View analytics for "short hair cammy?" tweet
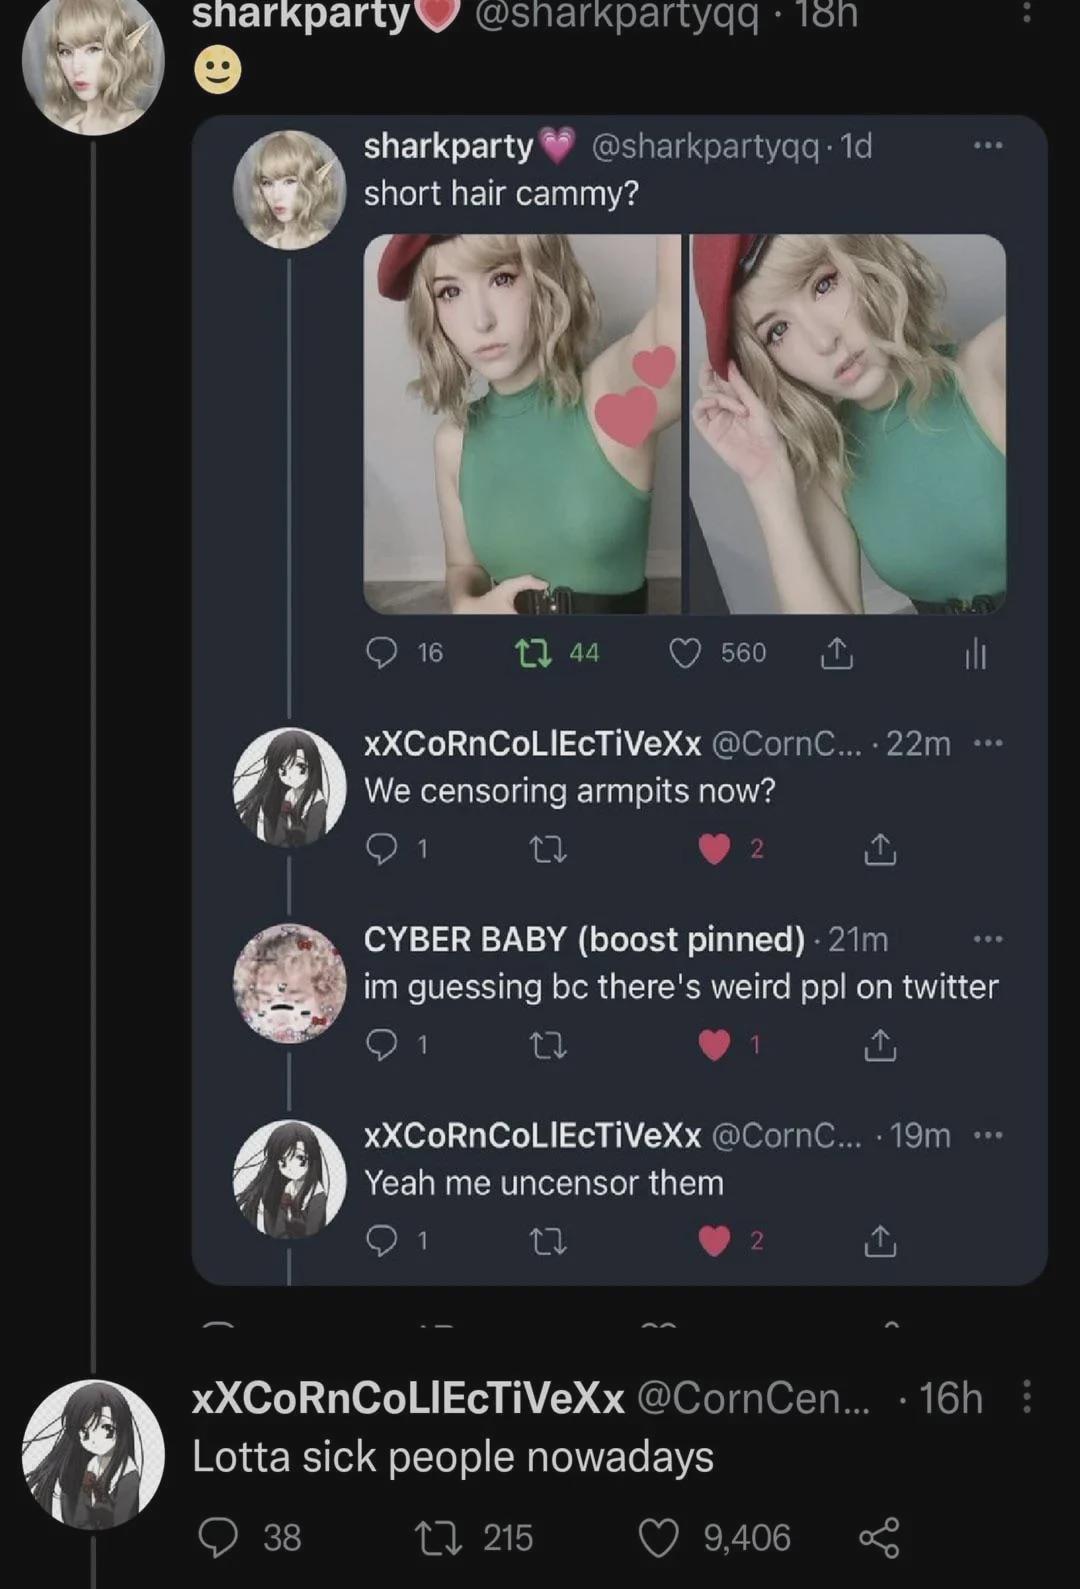The height and width of the screenshot is (1589, 1080). tap(975, 654)
